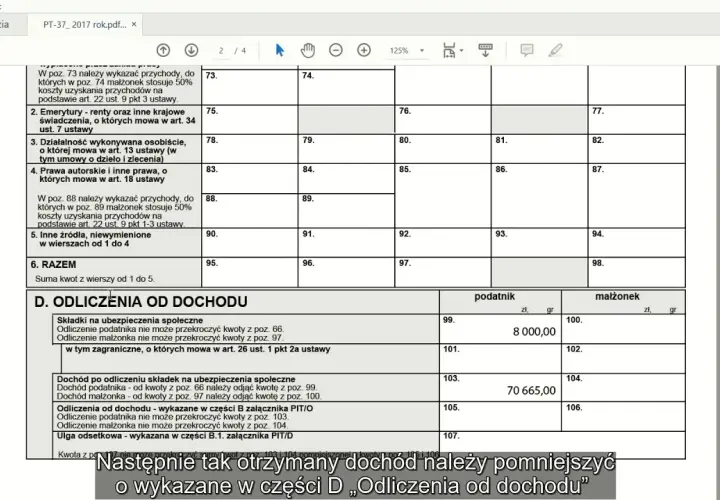
Task: Zoom out with the minus icon
Action: click(x=336, y=50)
